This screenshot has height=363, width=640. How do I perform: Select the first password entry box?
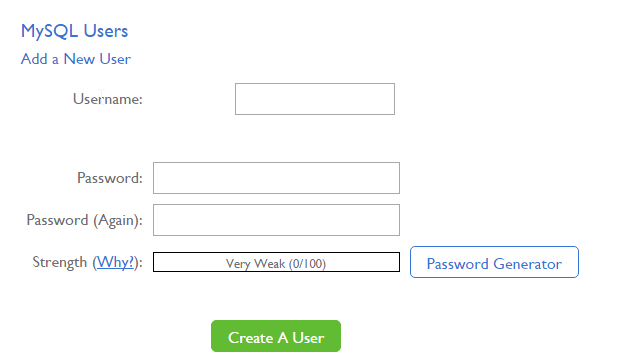(276, 178)
